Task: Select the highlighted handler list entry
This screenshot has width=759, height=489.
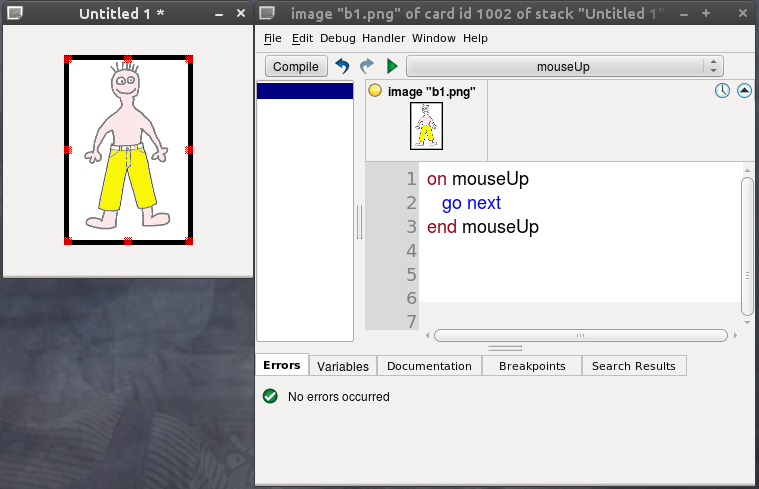Action: [305, 91]
